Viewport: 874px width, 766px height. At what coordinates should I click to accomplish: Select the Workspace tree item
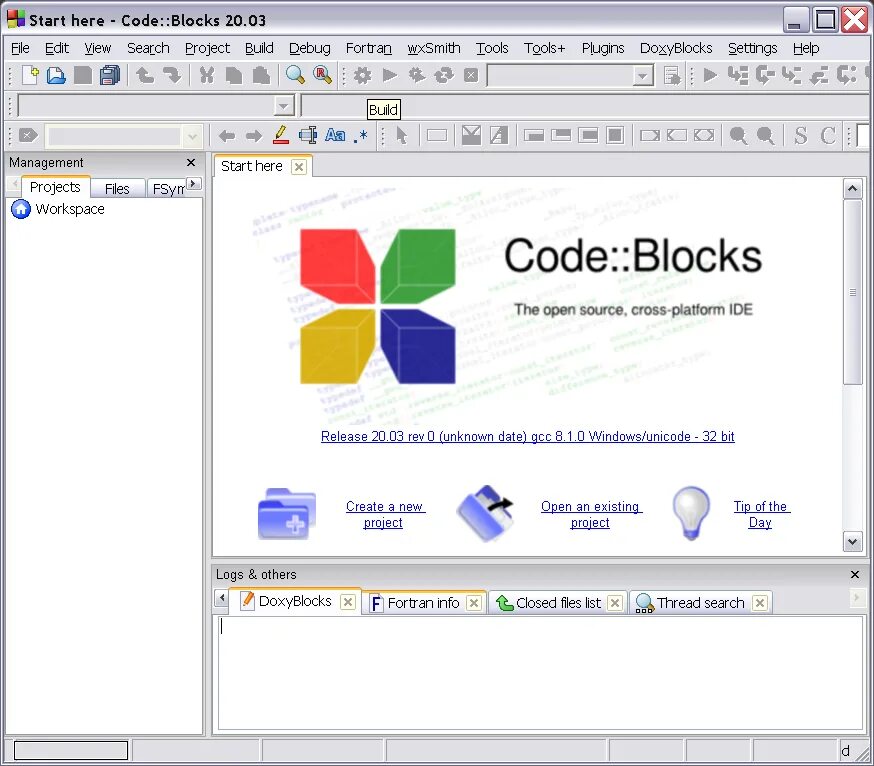pyautogui.click(x=70, y=209)
